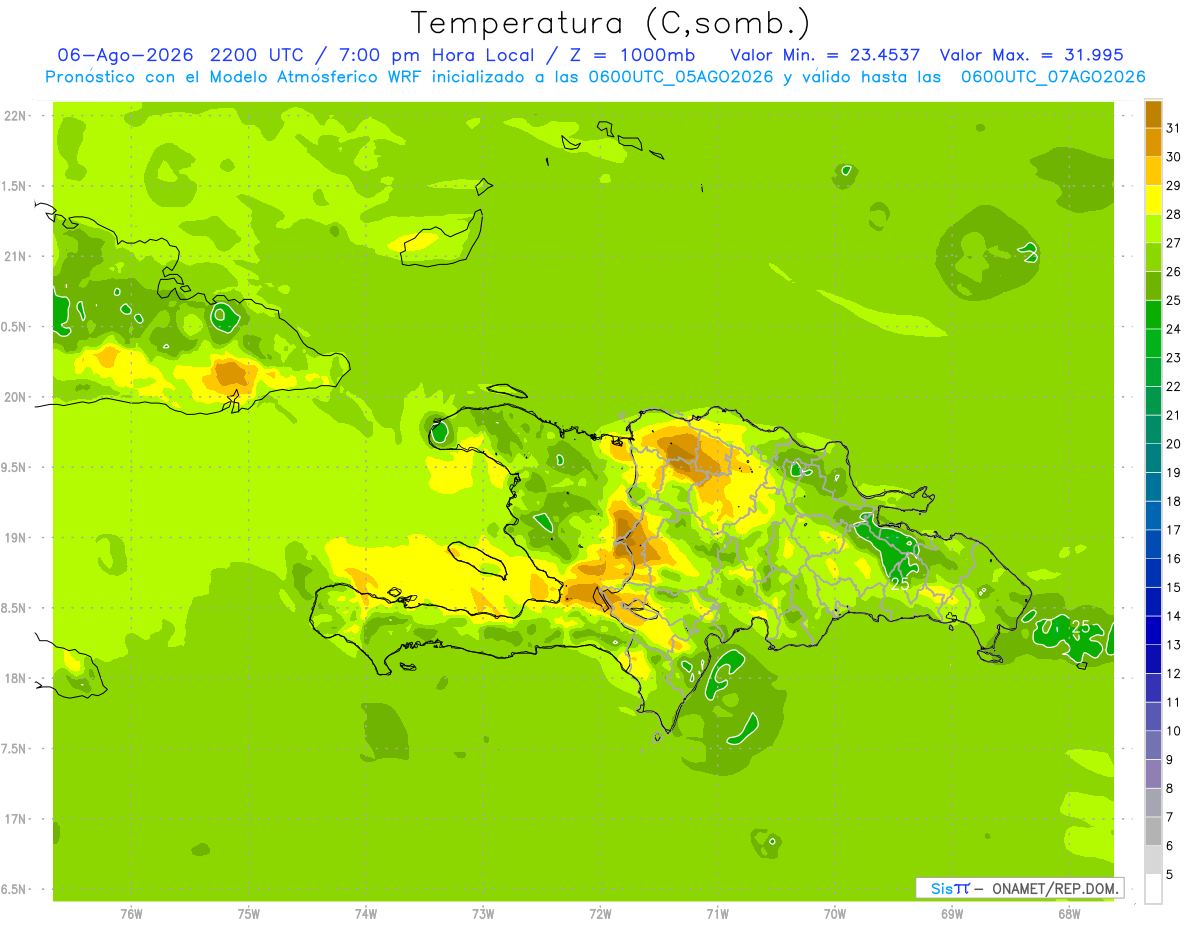Viewport: 1200px width, 927px height.
Task: Click the orange legend swatch between 30 and 31
Action: click(1153, 142)
